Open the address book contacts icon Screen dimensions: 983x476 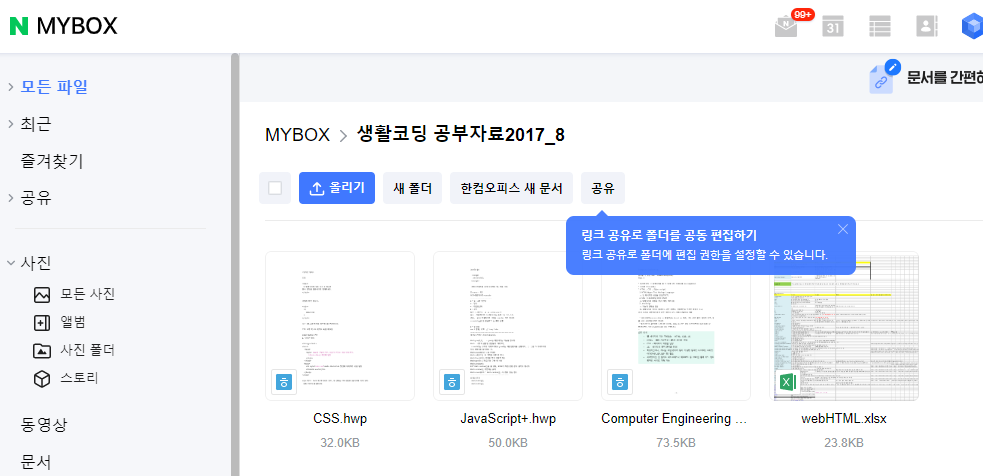(x=926, y=26)
